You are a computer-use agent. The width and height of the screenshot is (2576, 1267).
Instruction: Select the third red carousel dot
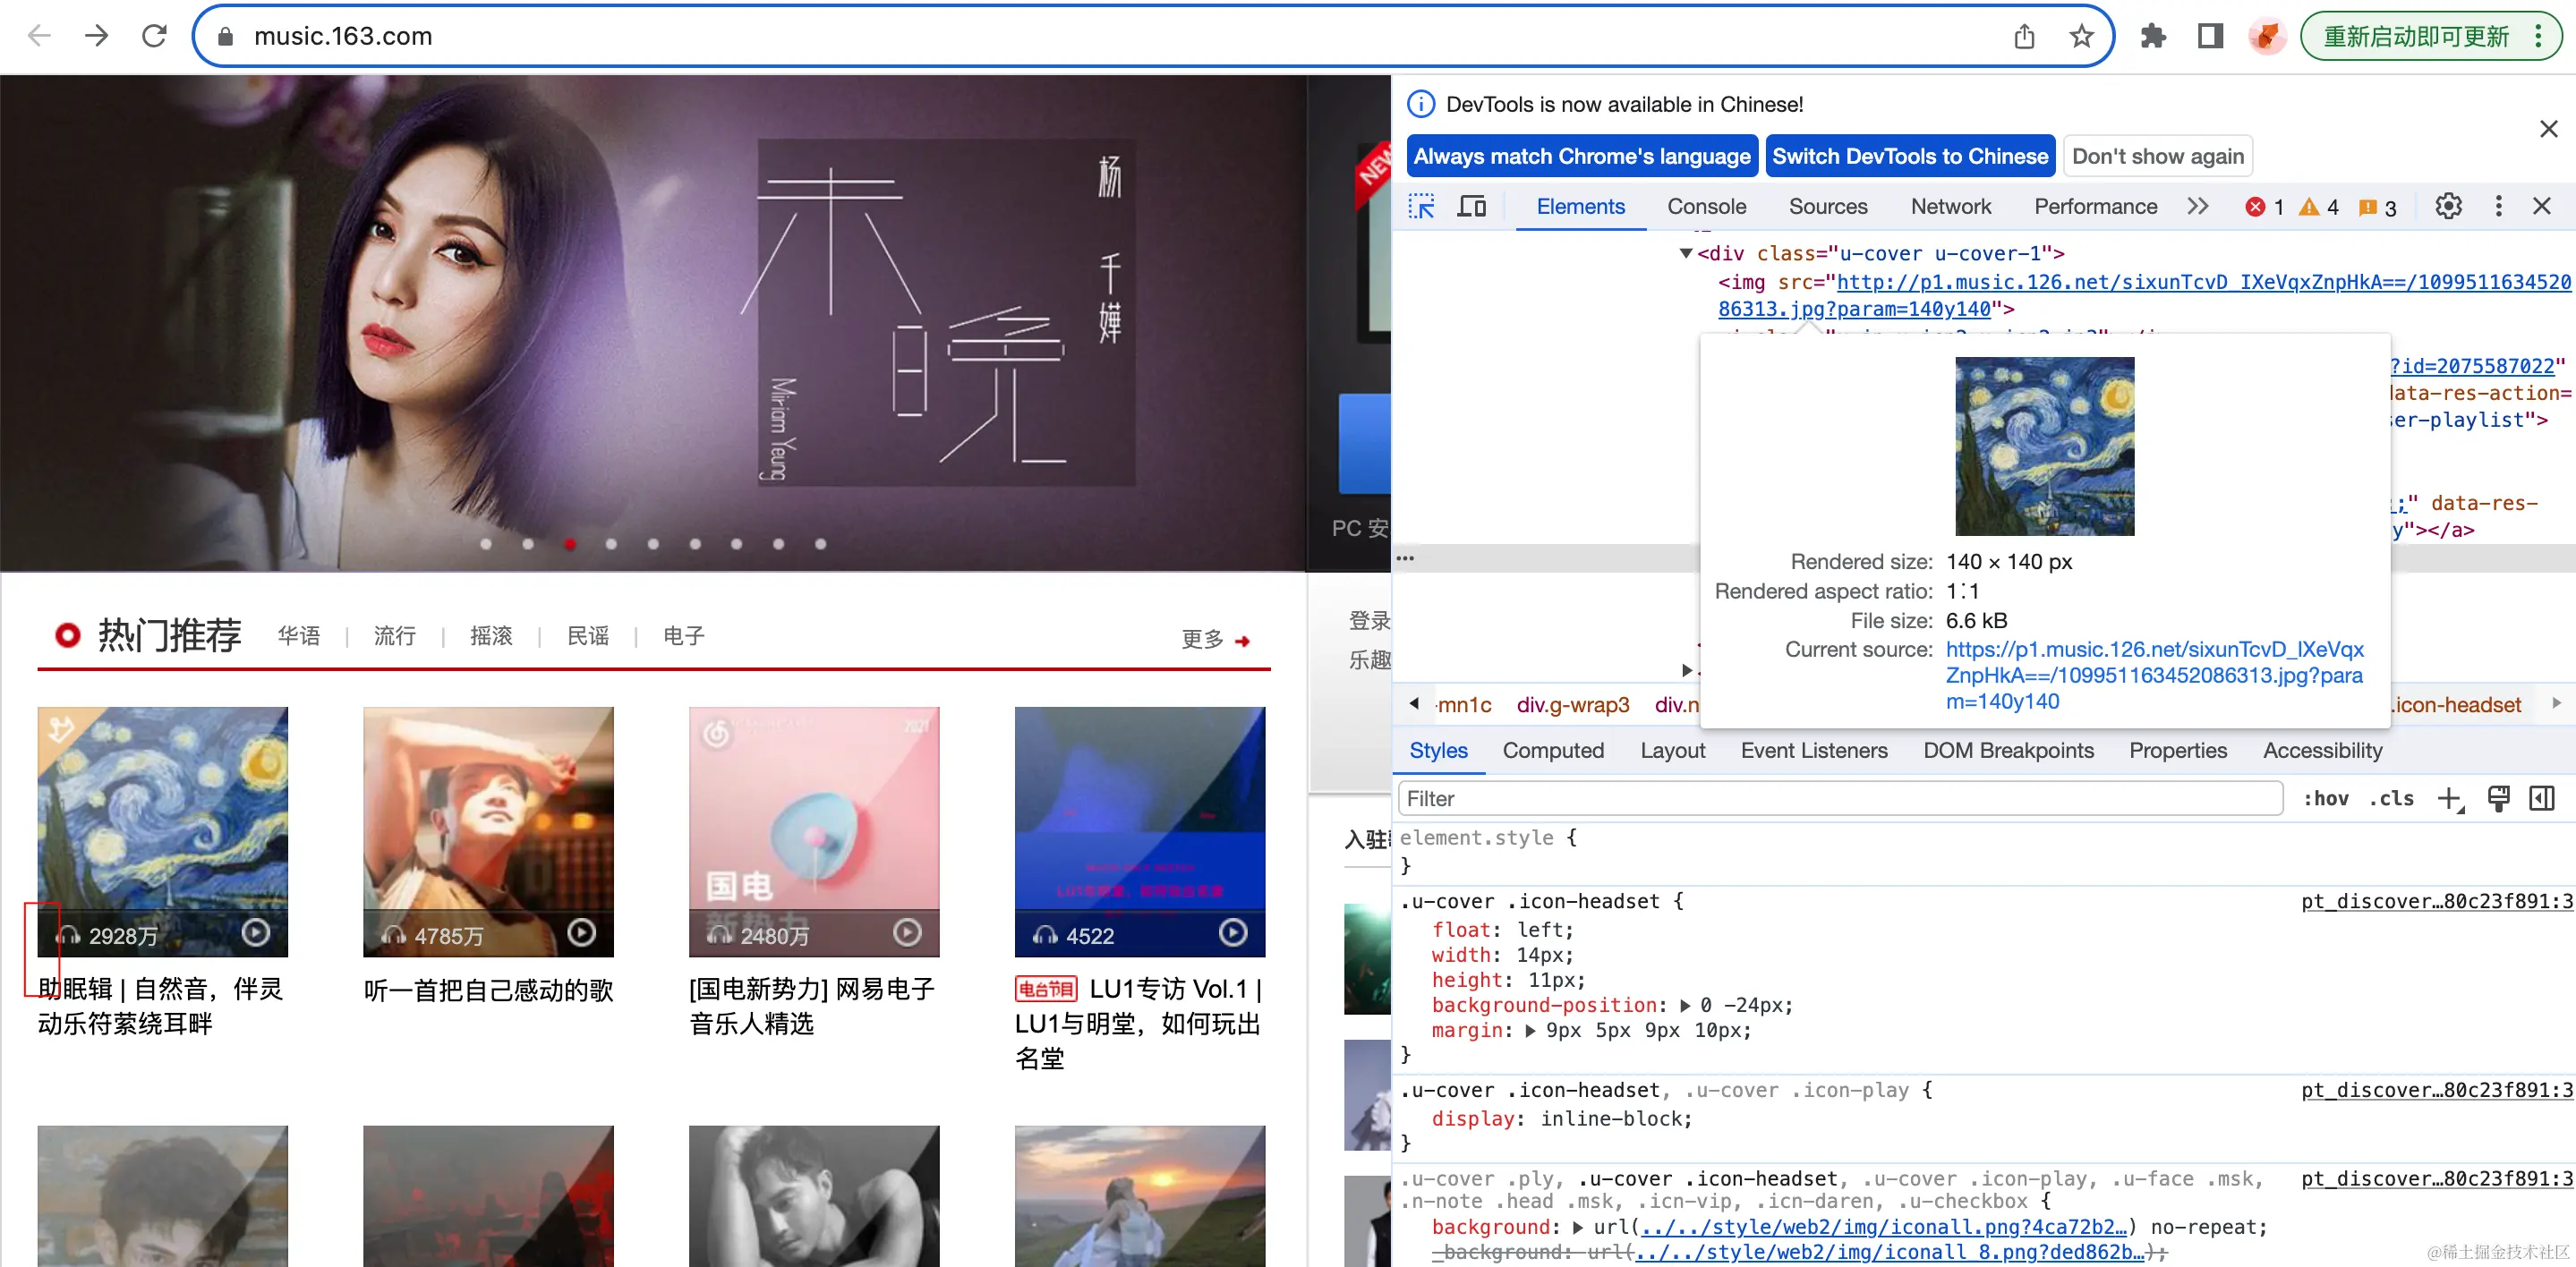(x=569, y=544)
